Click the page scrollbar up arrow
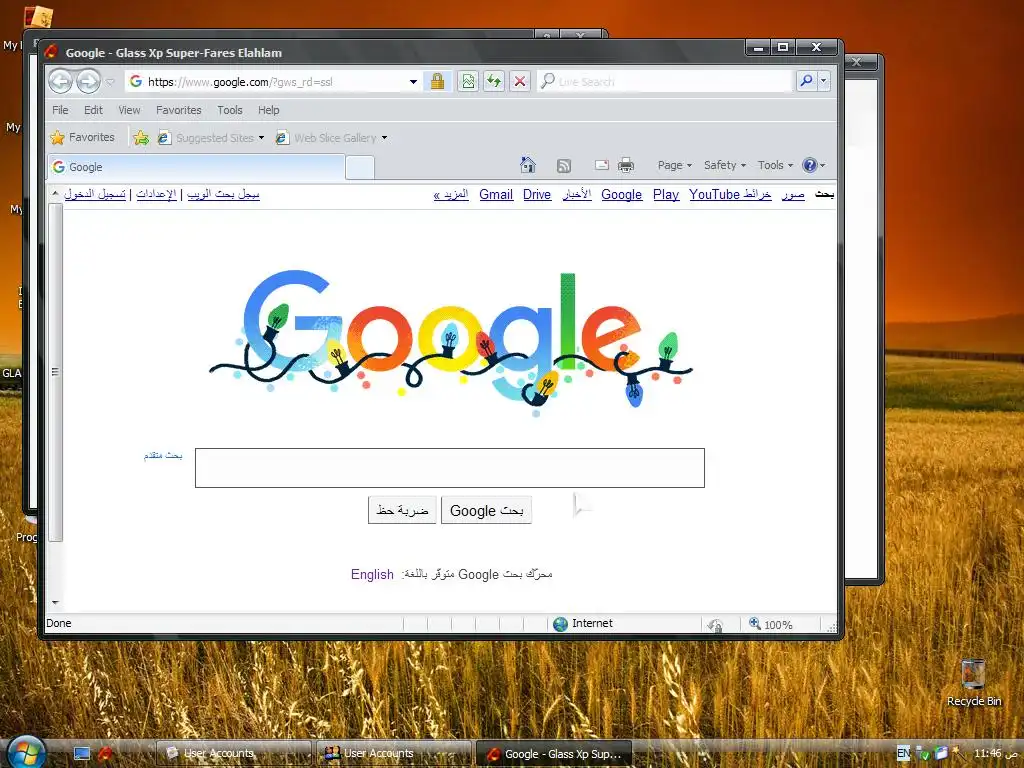The image size is (1024, 768). 55,194
